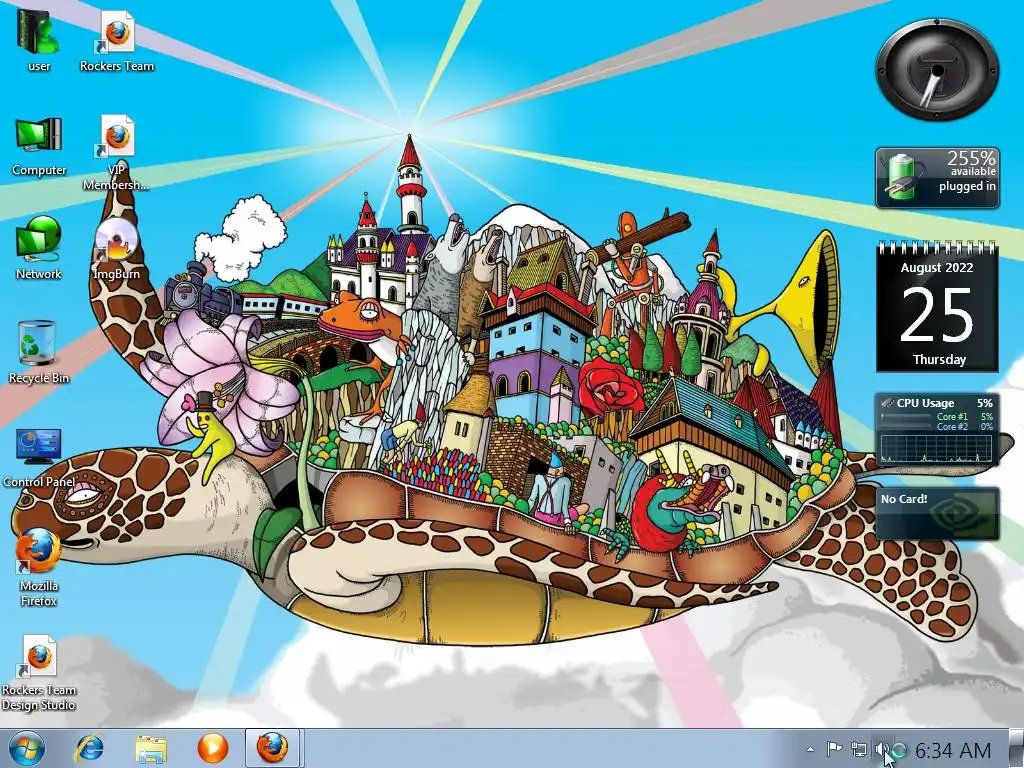Click the CPU Usage gadget graph
Image resolution: width=1024 pixels, height=768 pixels.
936,448
